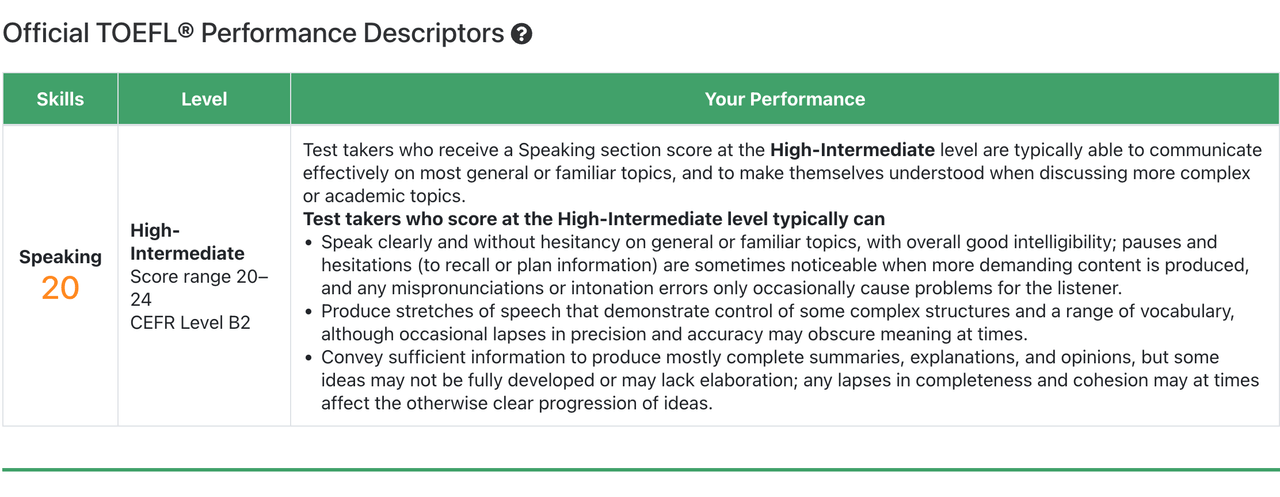The image size is (1280, 497).
Task: Click the phrase "clear progression of ideas"
Action: (x=611, y=403)
